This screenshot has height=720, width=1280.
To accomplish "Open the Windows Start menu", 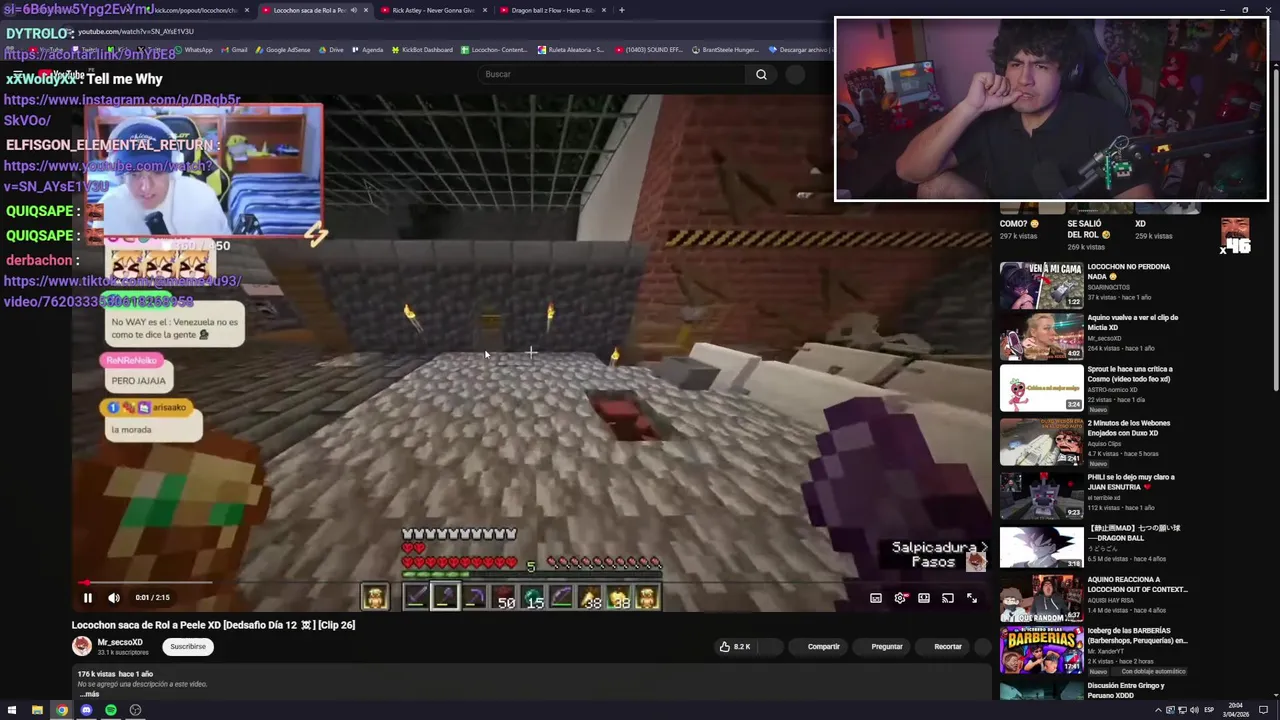I will [12, 711].
